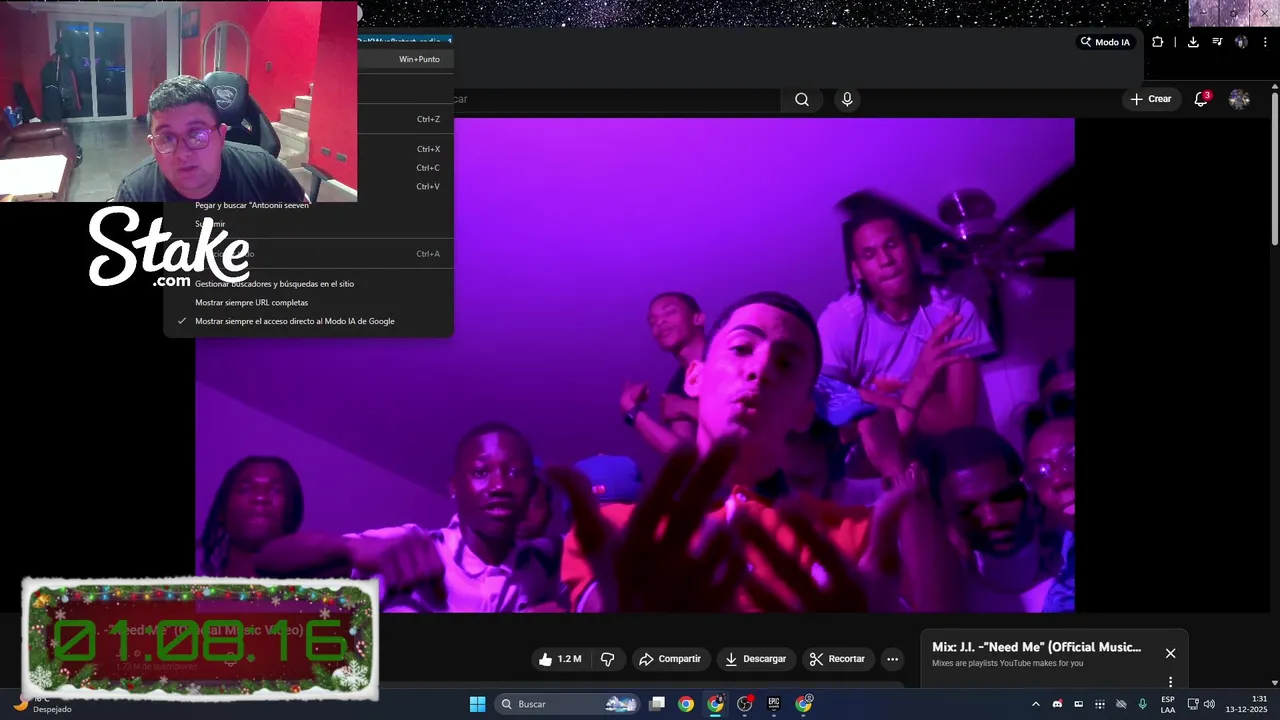Select 'Mostrar siempre URL completas' option
Screen dimensions: 1280x720
308,302
